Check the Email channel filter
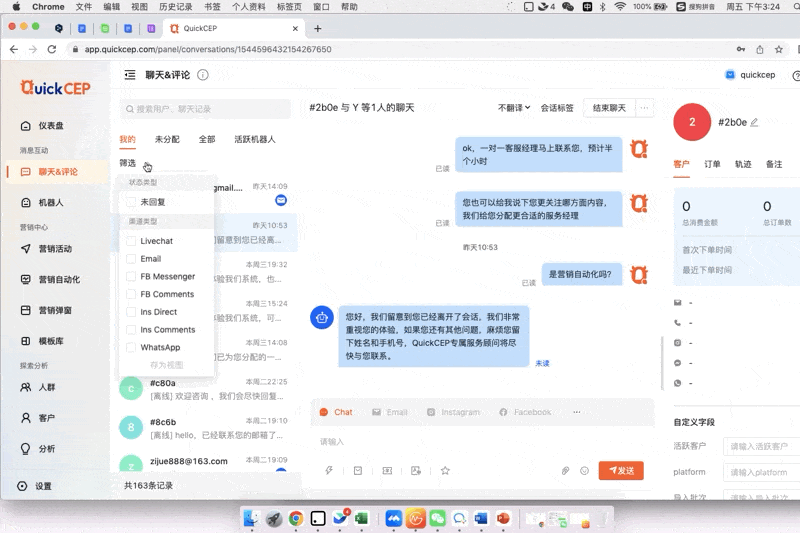 coord(131,259)
